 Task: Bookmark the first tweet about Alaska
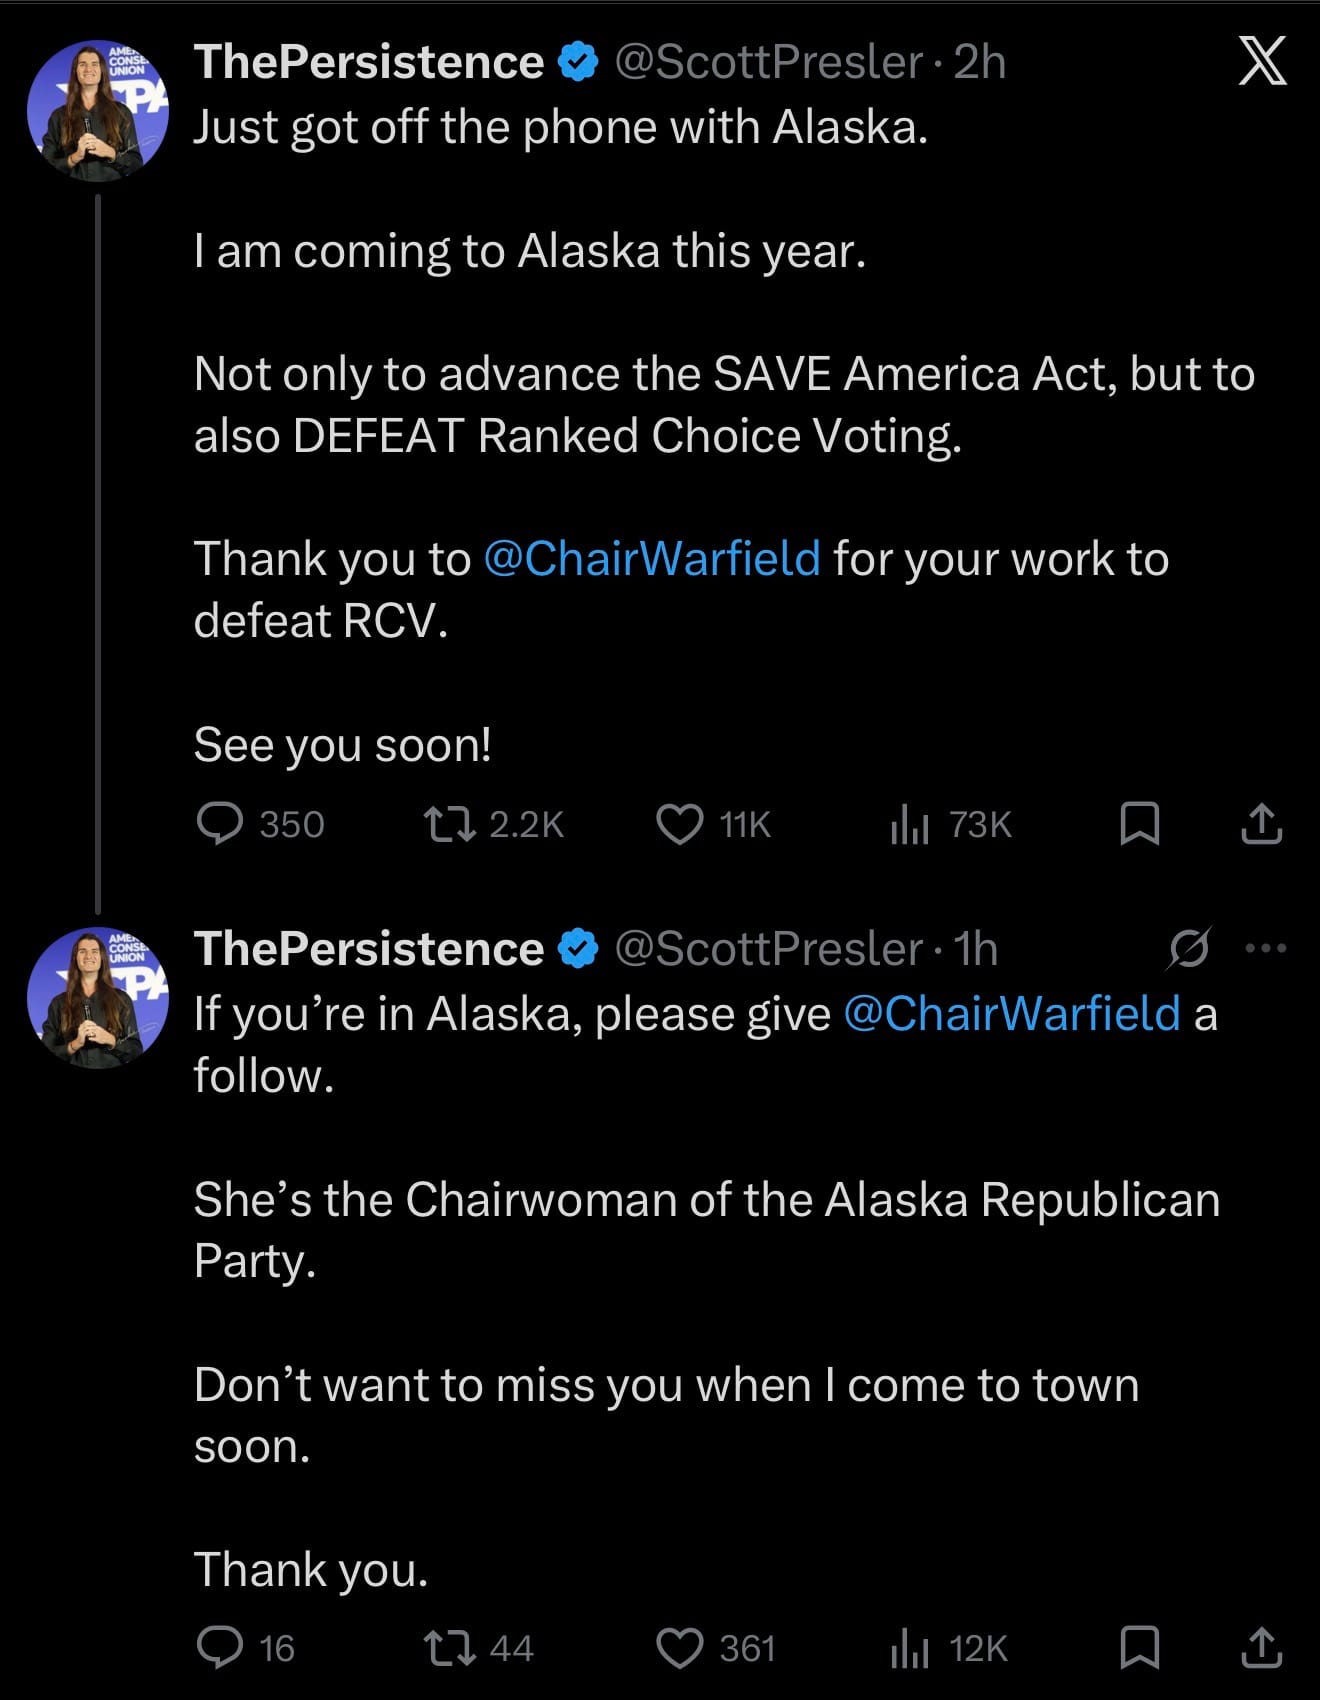click(1139, 824)
